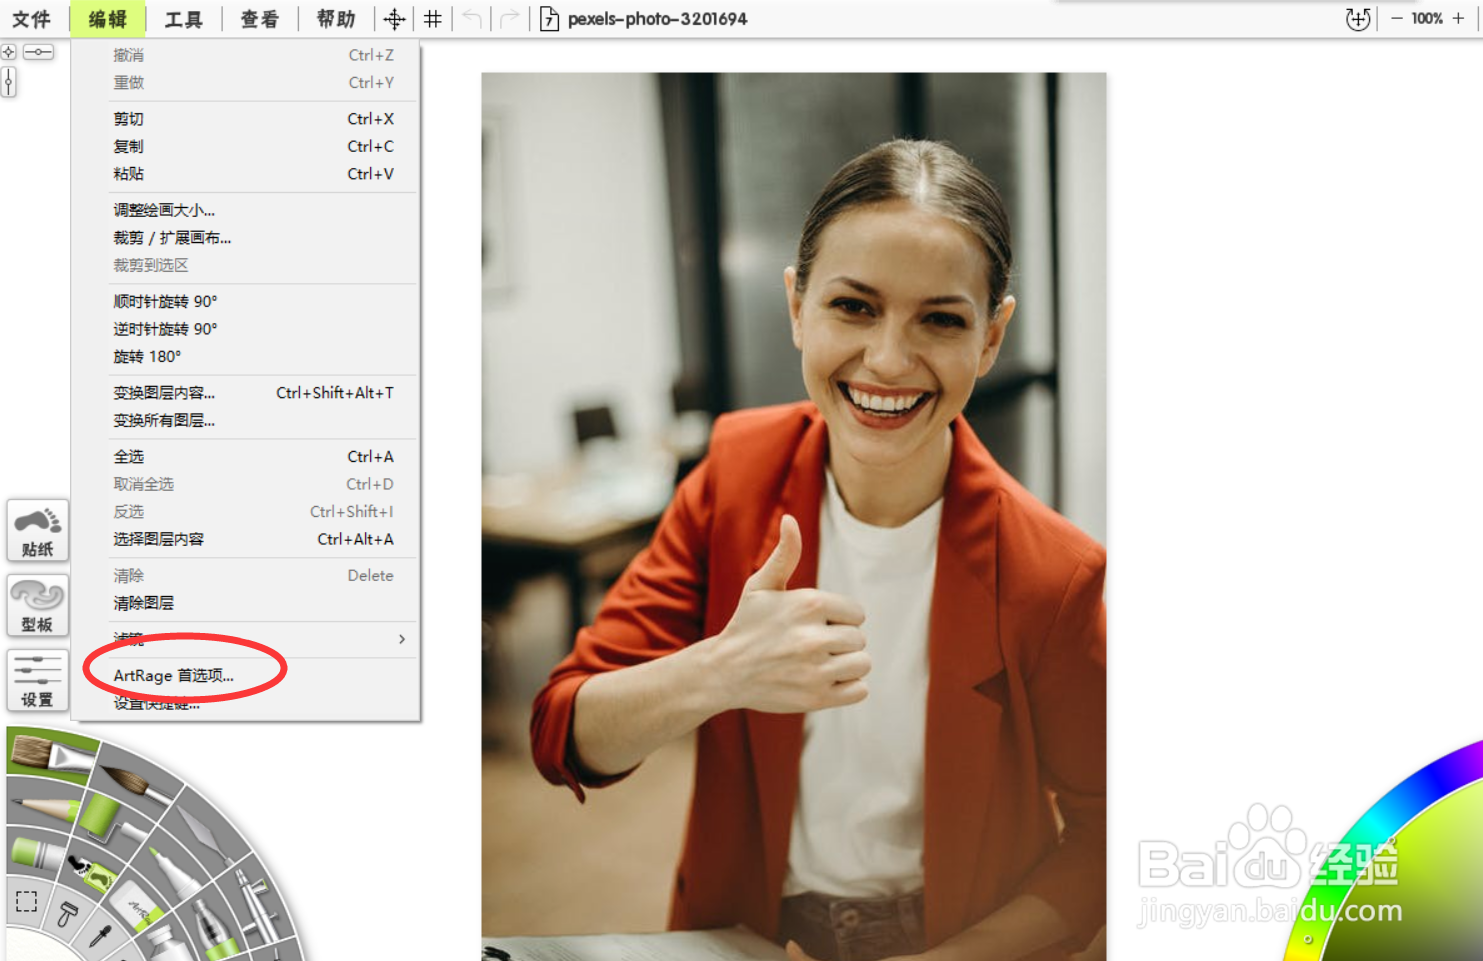Click the document icon beside file name
1483x961 pixels.
point(549,19)
